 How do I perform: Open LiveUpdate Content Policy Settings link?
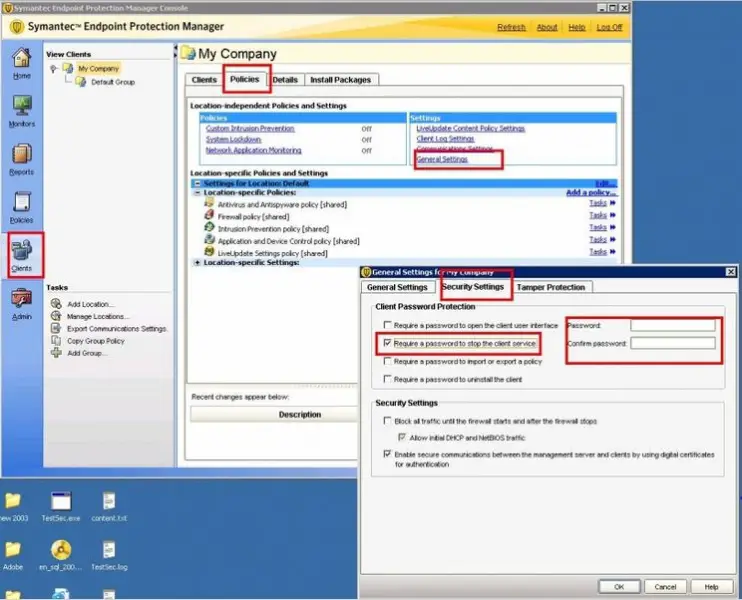point(470,128)
